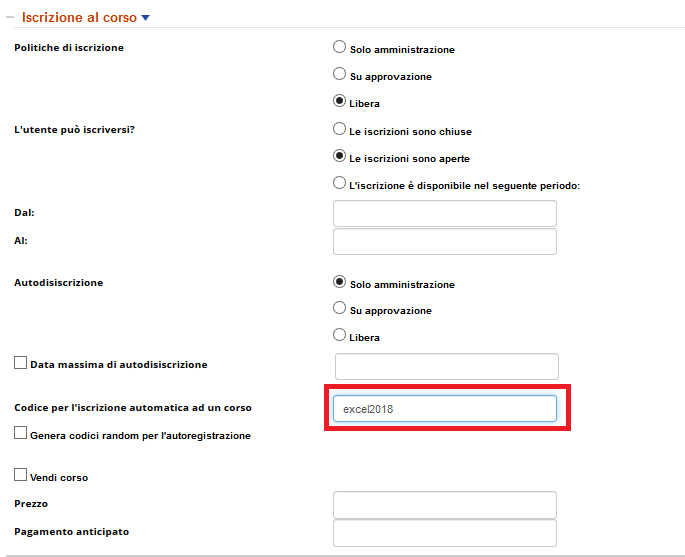
Task: Click the 'Al:' date field
Action: 444,242
